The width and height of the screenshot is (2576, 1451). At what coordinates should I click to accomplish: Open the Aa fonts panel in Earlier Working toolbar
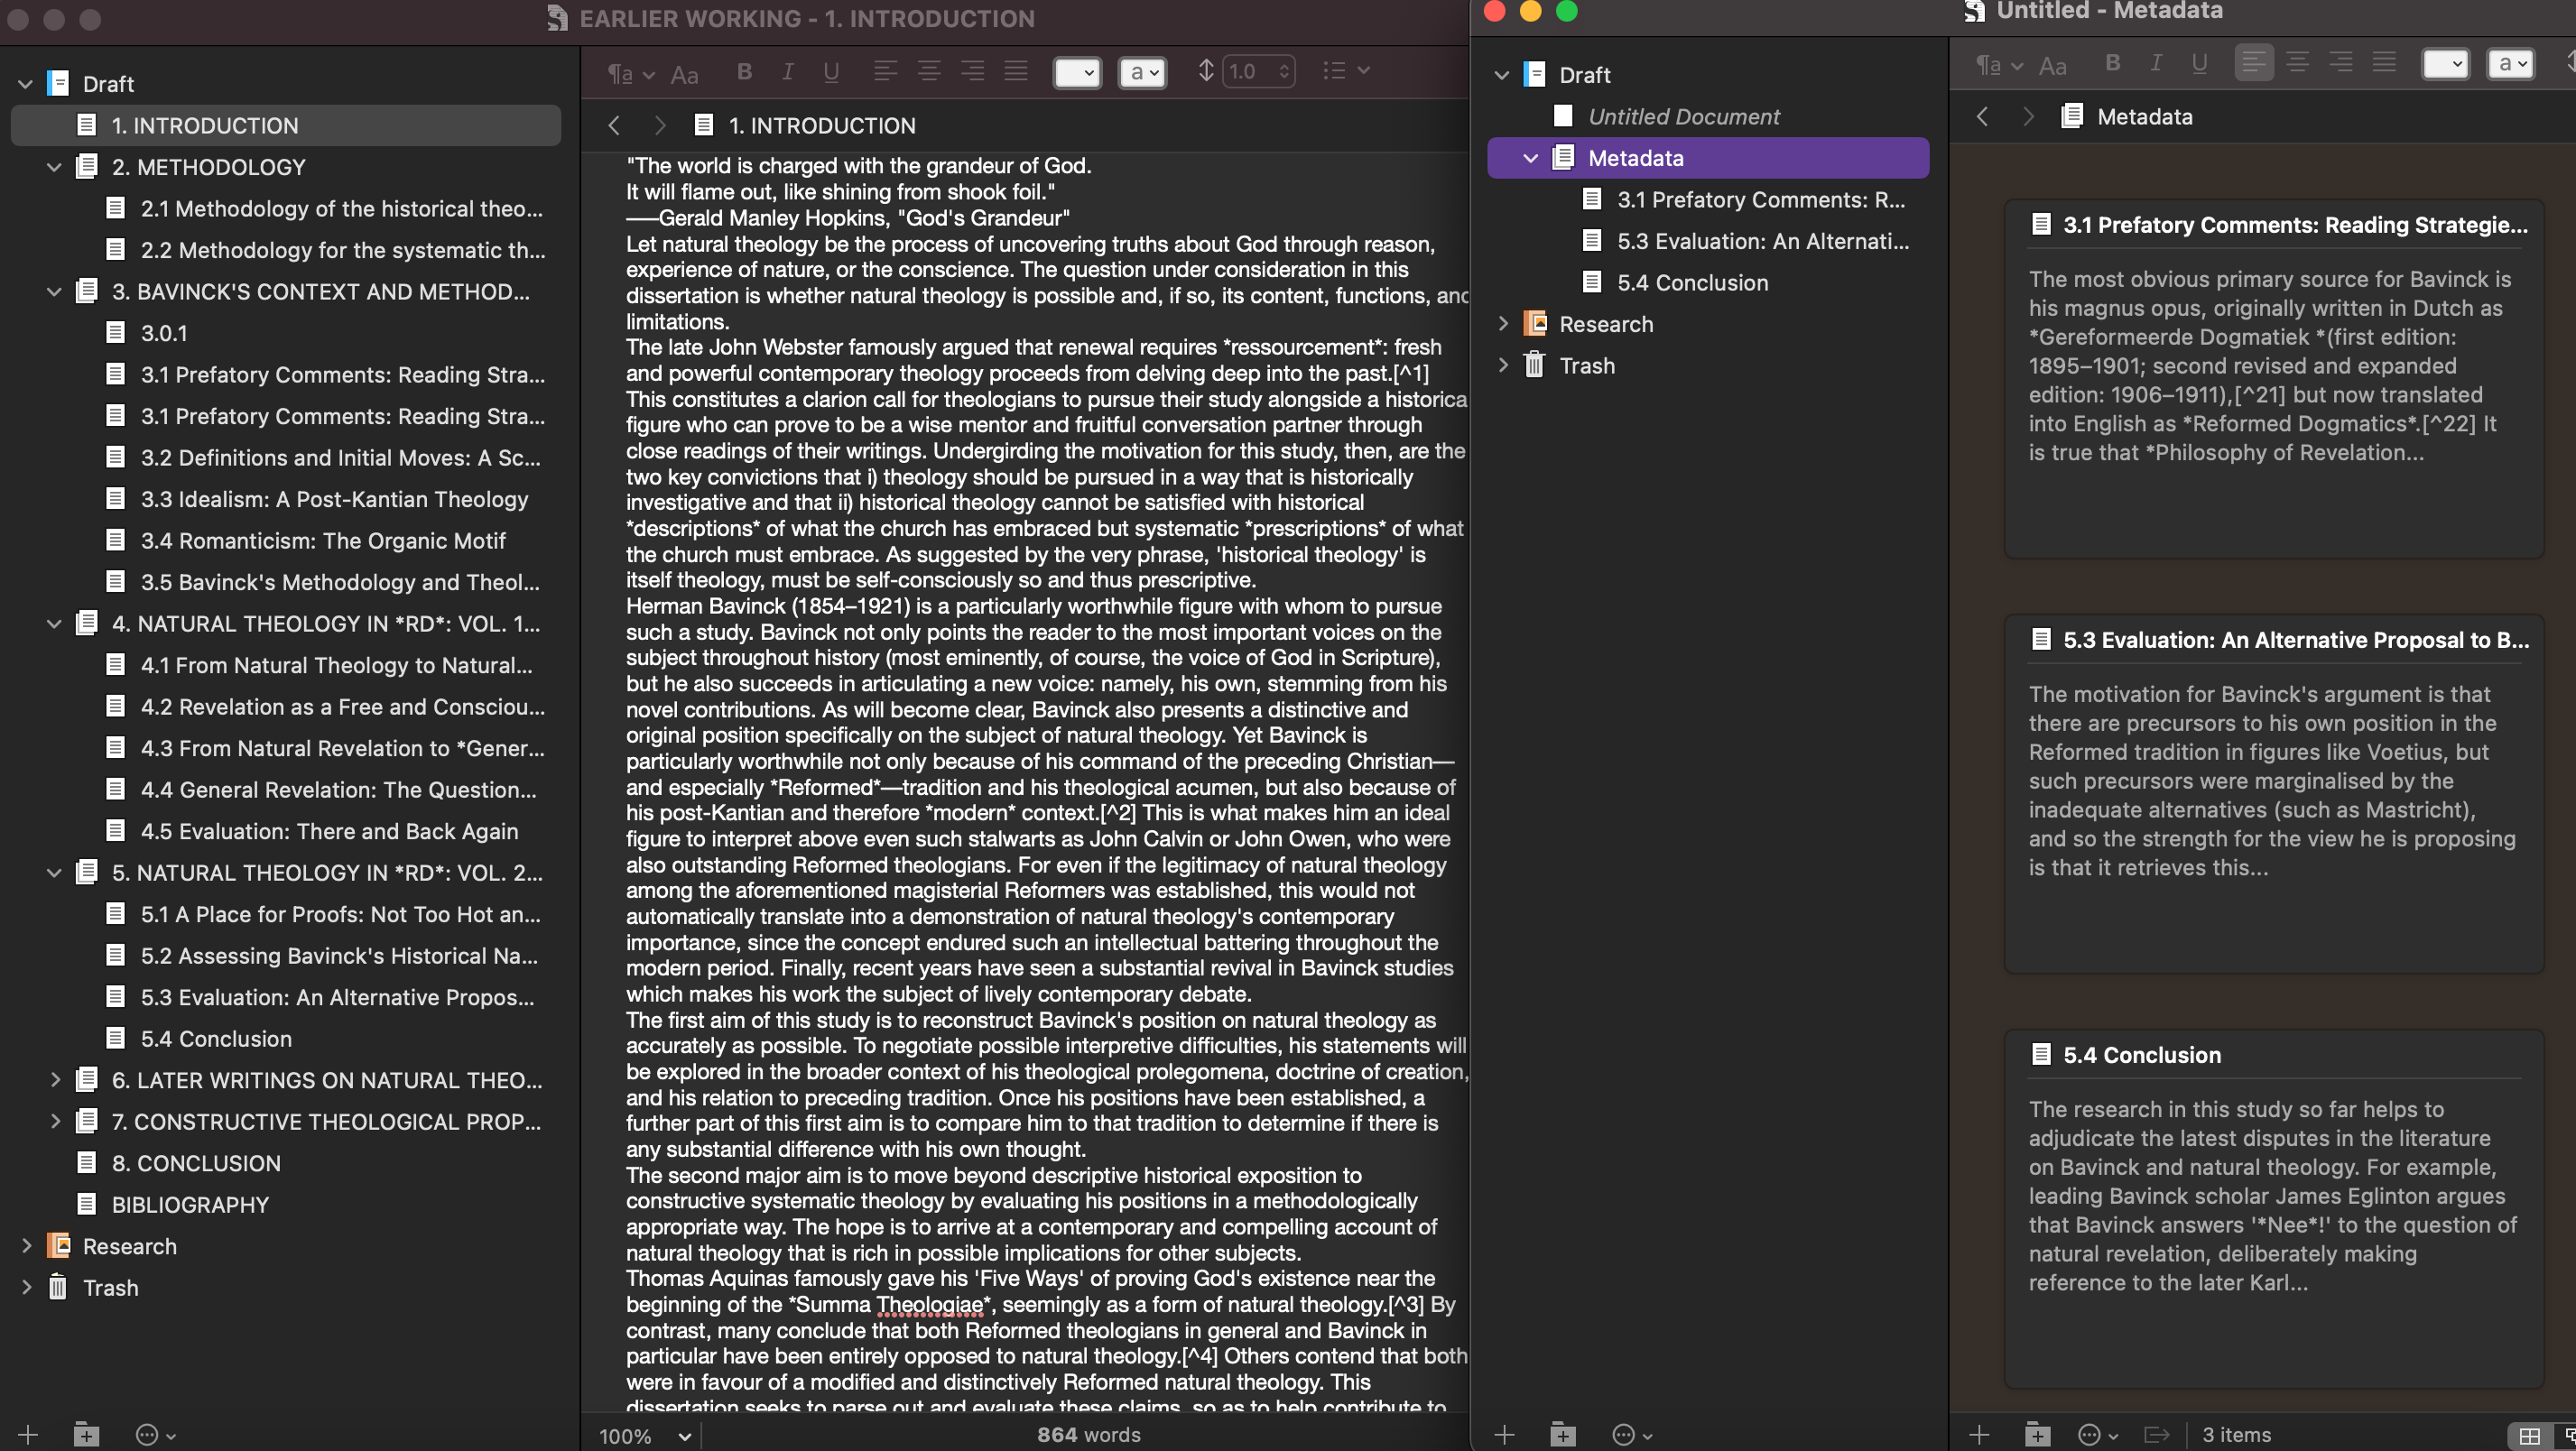684,74
